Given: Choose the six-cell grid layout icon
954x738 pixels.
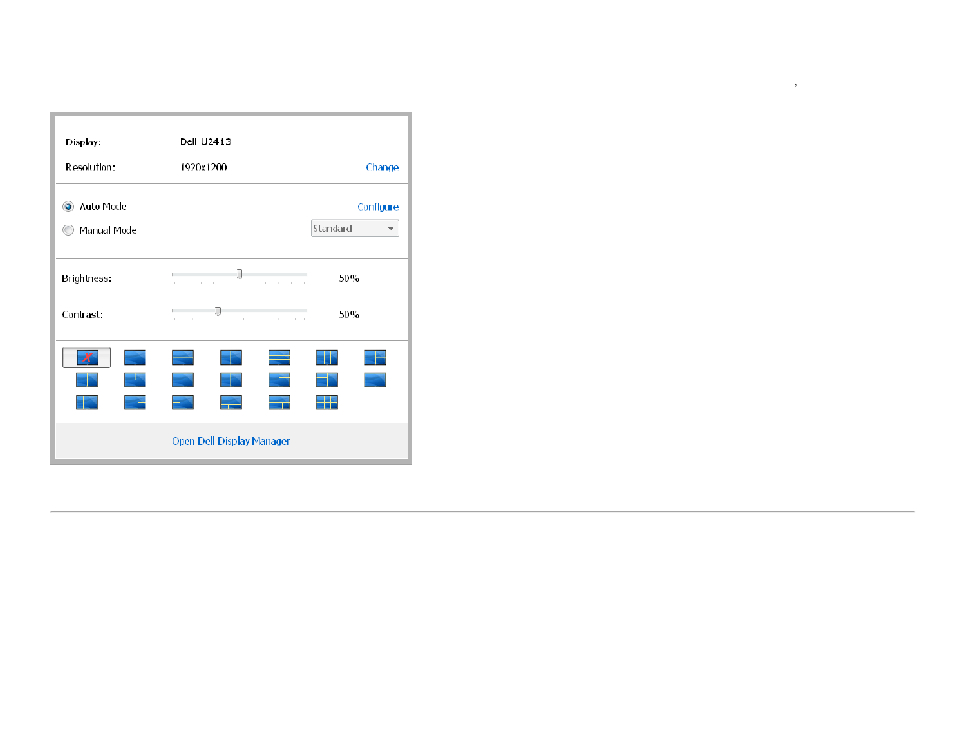Looking at the screenshot, I should [x=327, y=402].
